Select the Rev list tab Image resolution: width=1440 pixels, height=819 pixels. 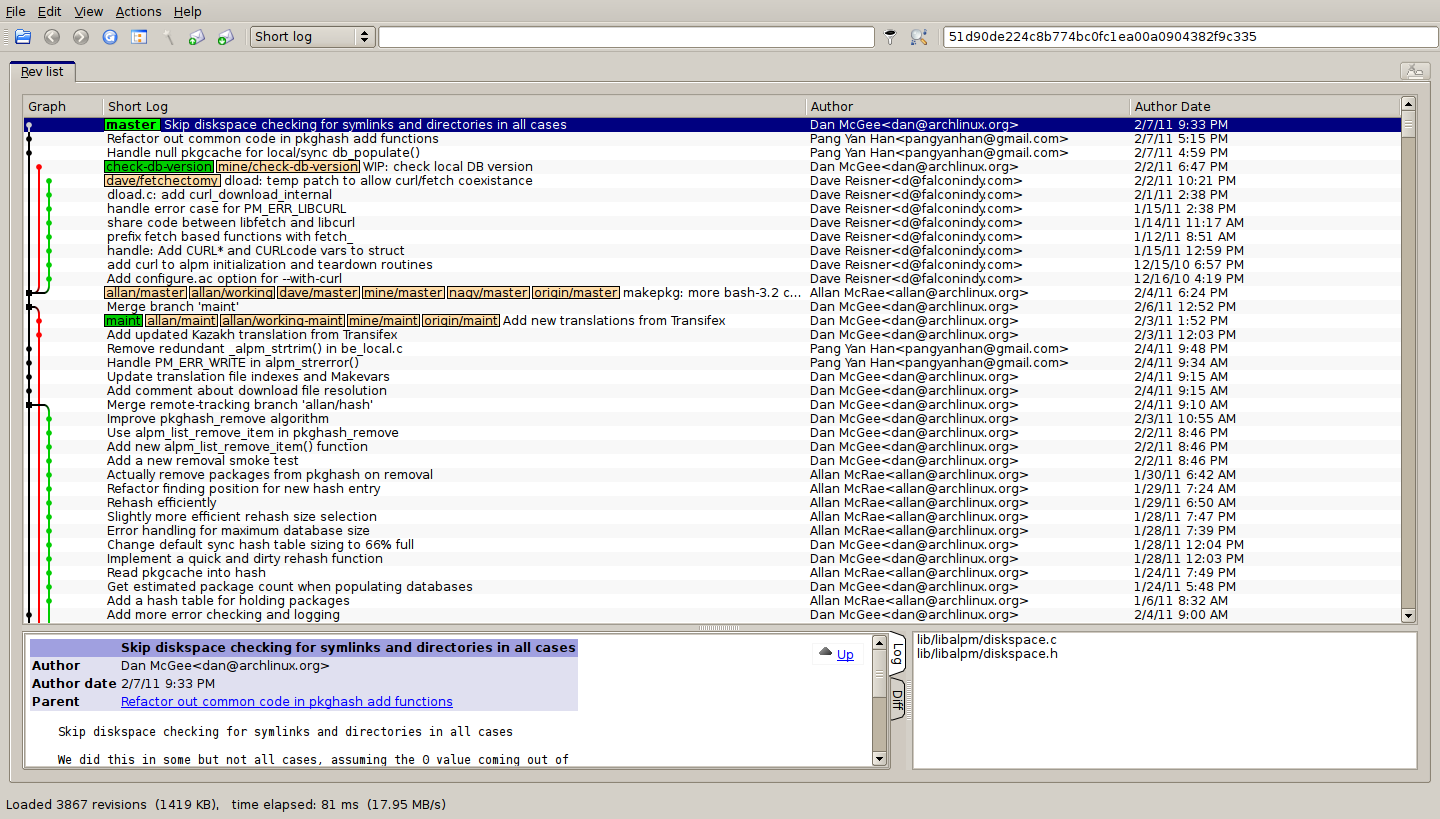[x=42, y=72]
